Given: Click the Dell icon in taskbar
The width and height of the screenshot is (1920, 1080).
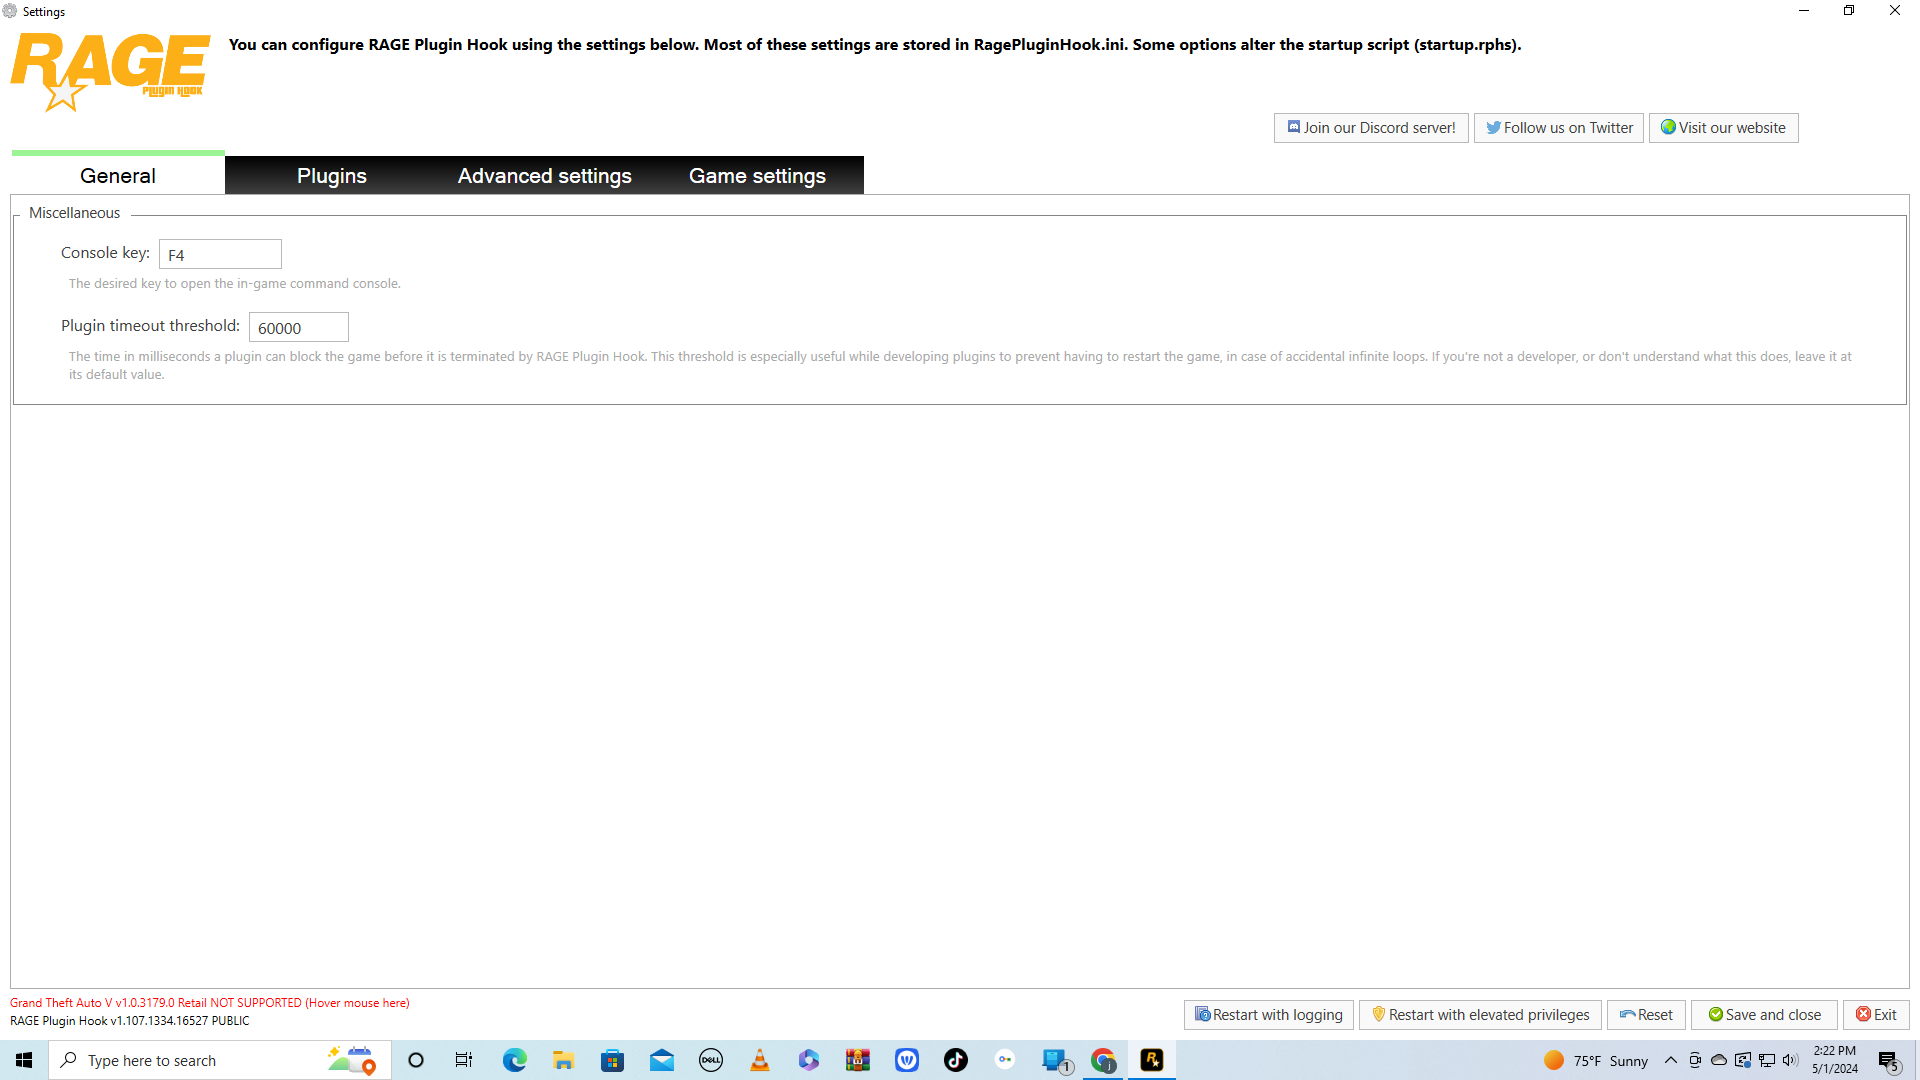Looking at the screenshot, I should [711, 1061].
